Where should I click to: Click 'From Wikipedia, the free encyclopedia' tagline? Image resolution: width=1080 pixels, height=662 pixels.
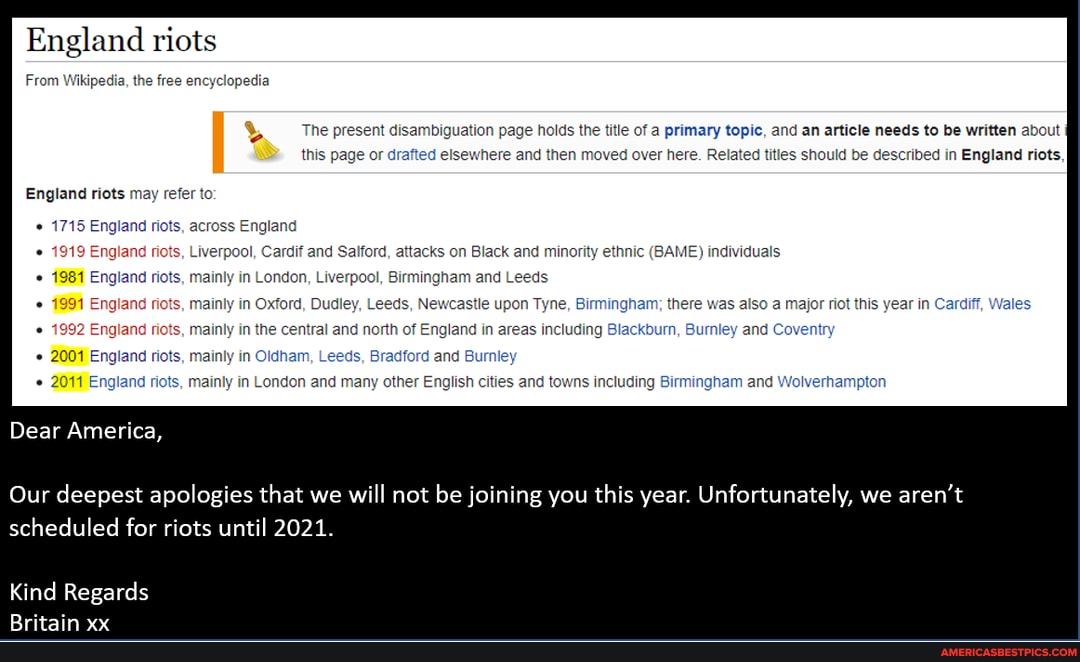(x=147, y=81)
